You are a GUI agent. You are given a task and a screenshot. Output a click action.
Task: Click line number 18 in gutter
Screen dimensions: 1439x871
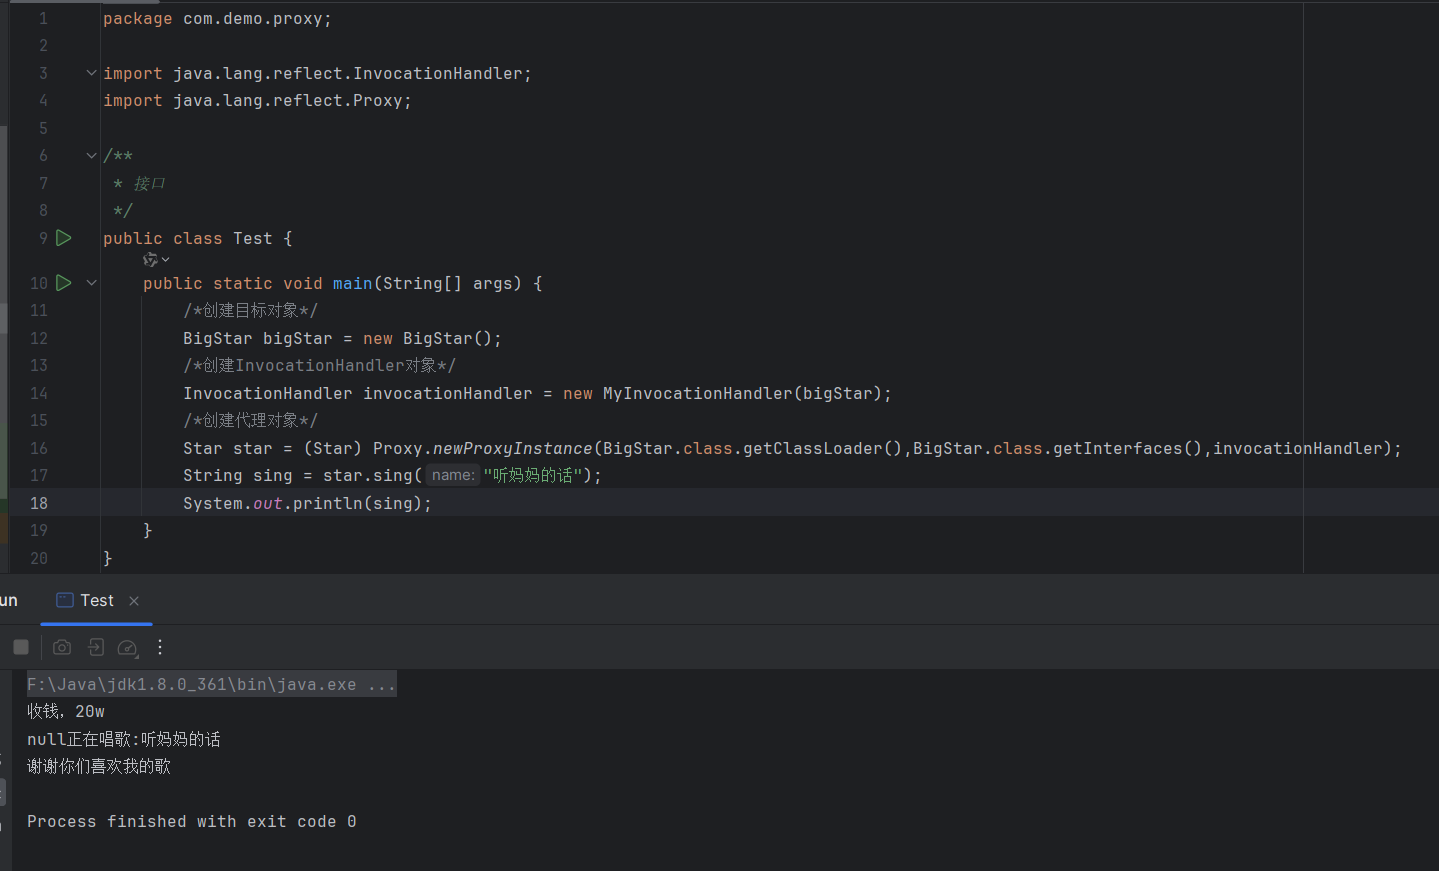click(x=39, y=503)
